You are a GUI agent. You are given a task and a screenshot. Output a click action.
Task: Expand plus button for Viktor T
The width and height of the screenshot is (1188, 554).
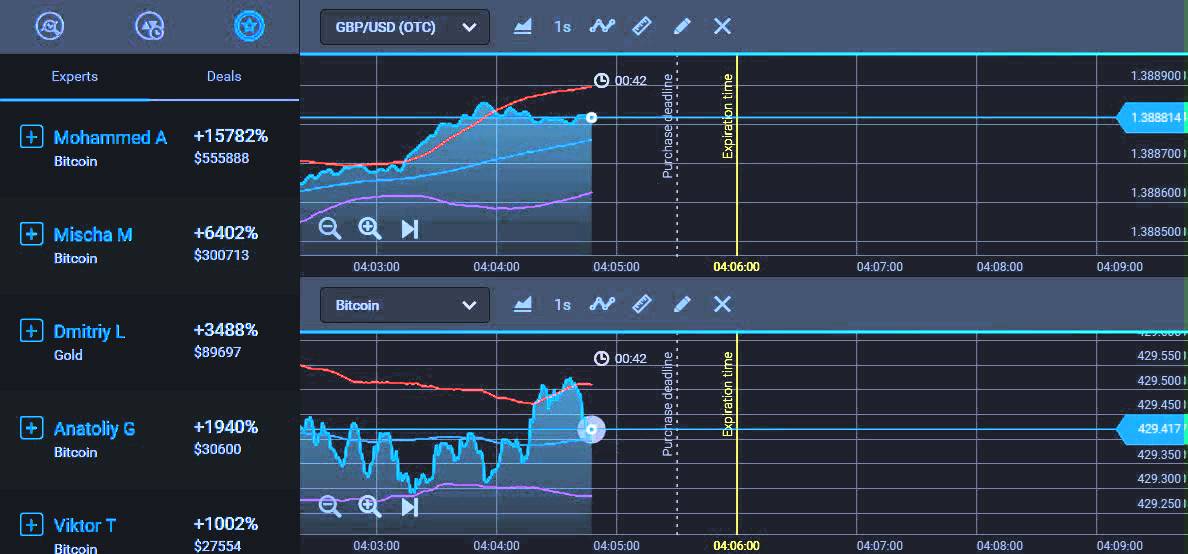point(30,524)
